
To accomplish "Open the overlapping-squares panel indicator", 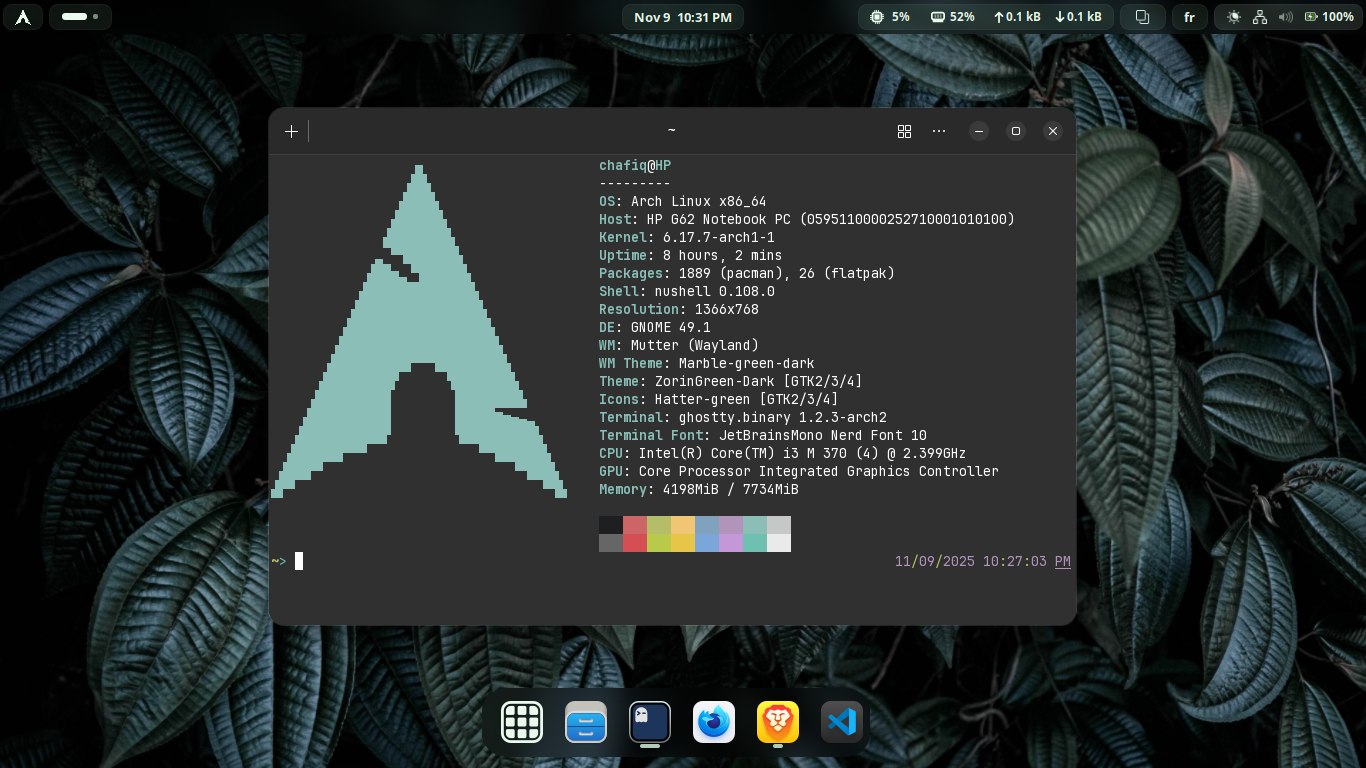I will click(x=1142, y=17).
